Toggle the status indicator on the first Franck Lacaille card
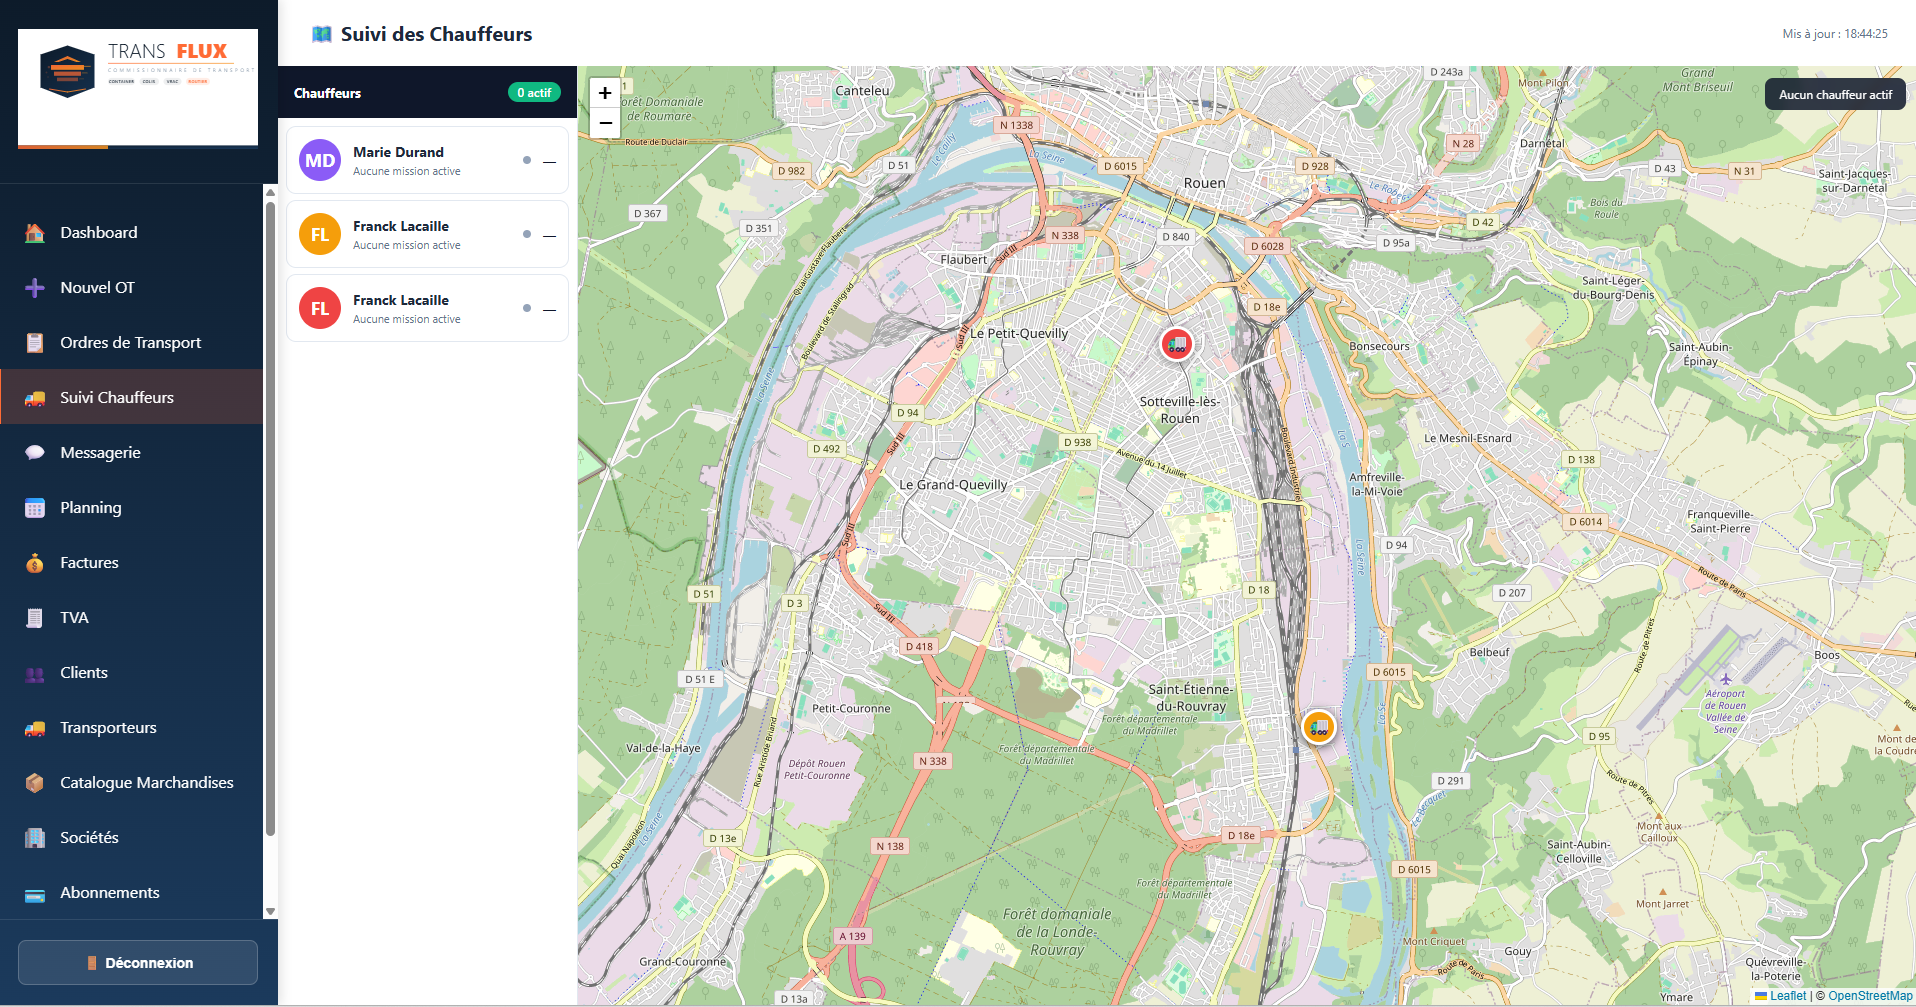Screen dimensions: 1916x1007 click(x=527, y=234)
